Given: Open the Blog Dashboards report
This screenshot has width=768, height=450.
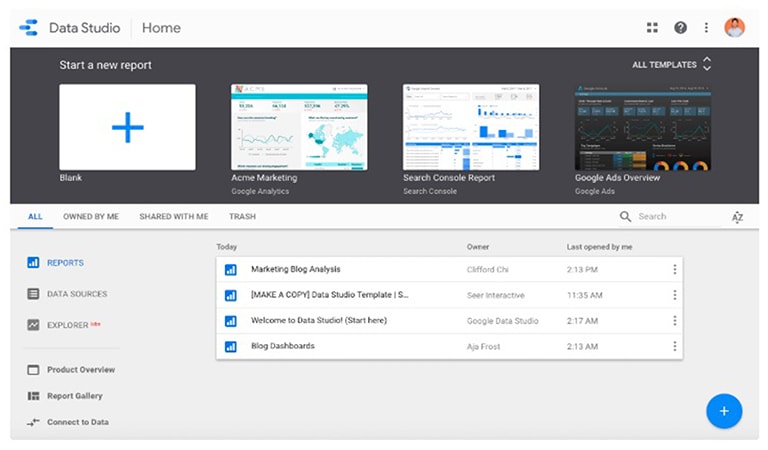Looking at the screenshot, I should [x=283, y=346].
